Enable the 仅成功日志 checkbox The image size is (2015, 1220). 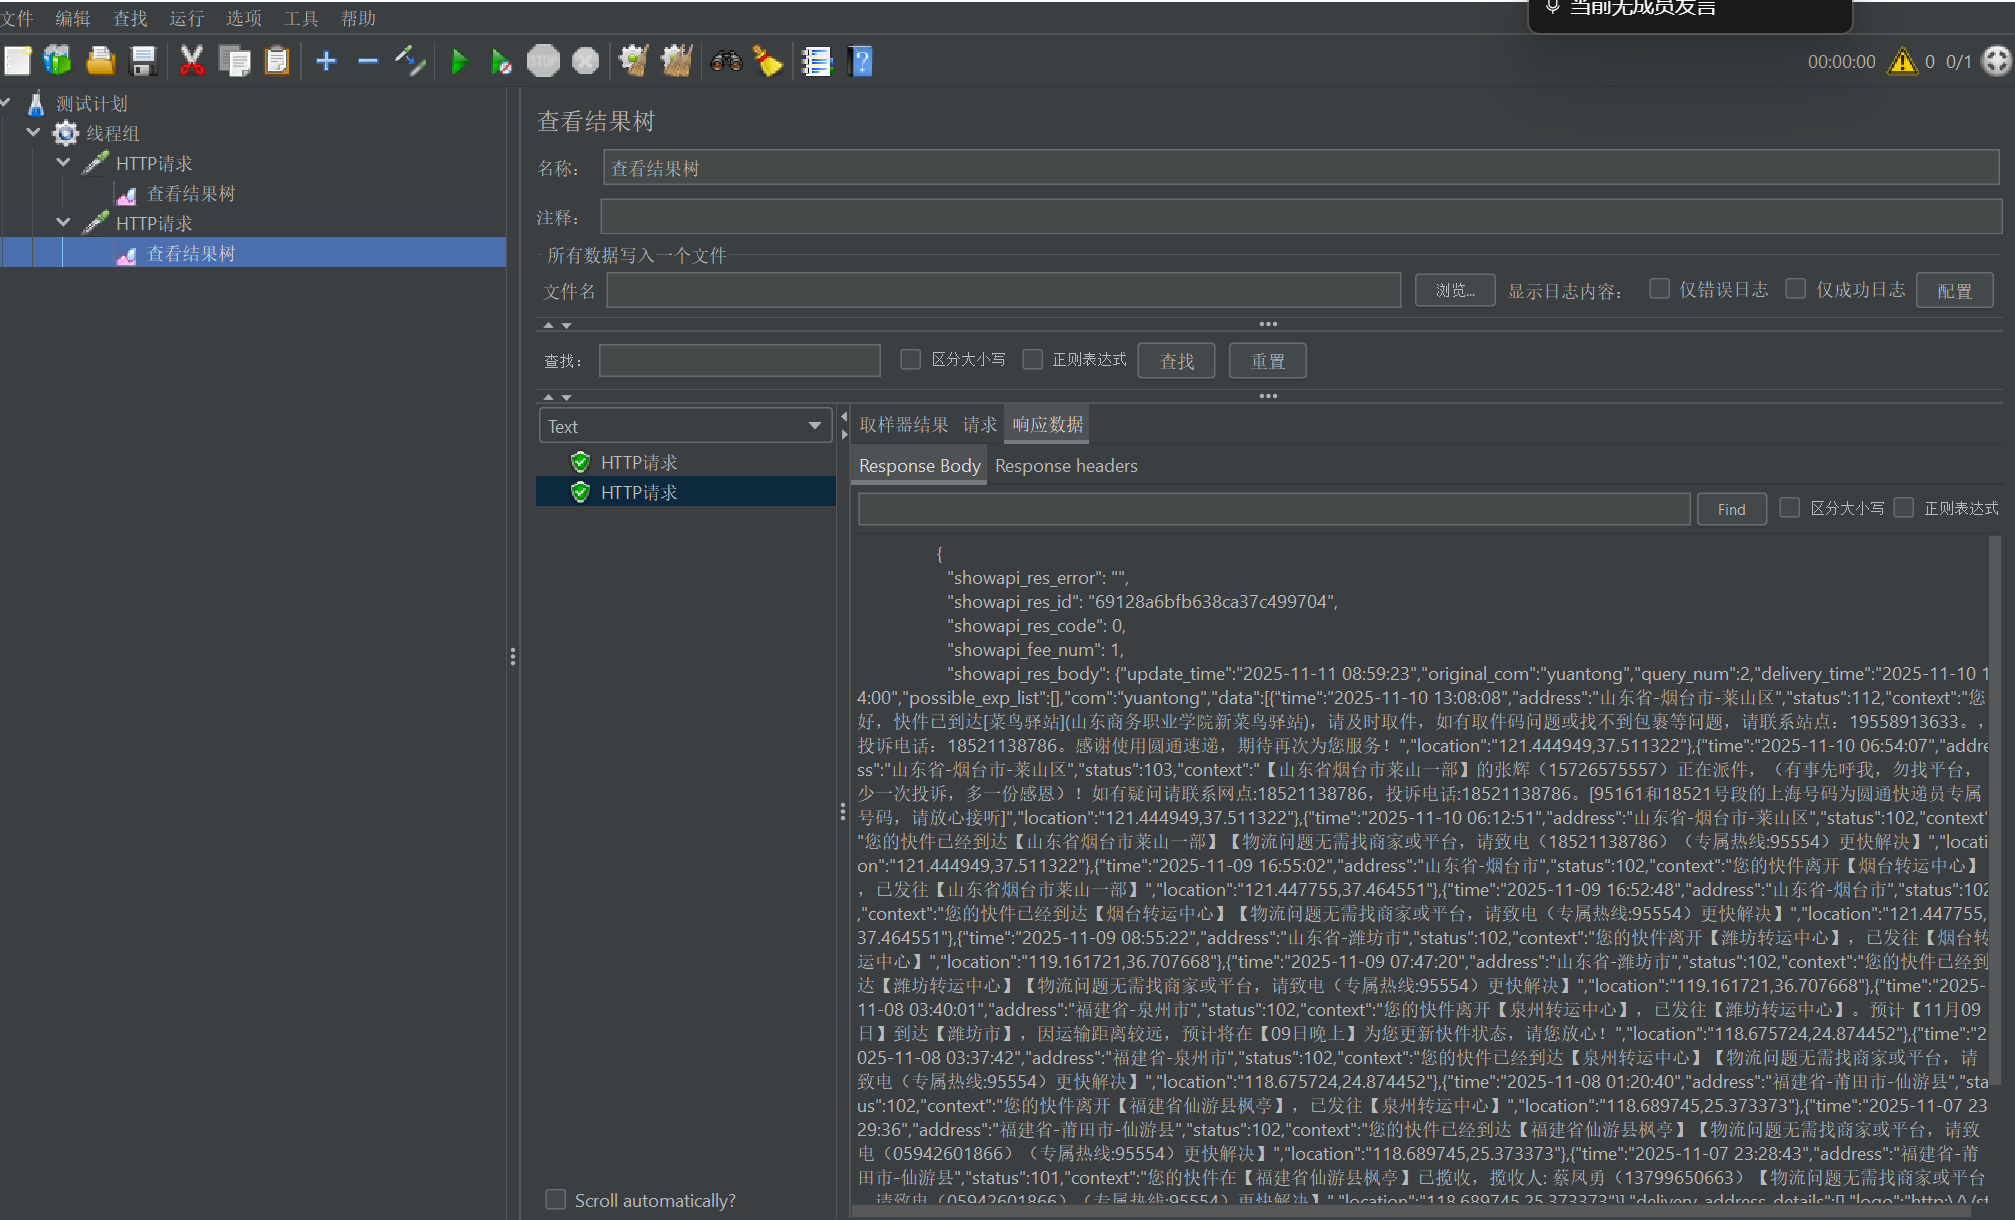tap(1796, 289)
